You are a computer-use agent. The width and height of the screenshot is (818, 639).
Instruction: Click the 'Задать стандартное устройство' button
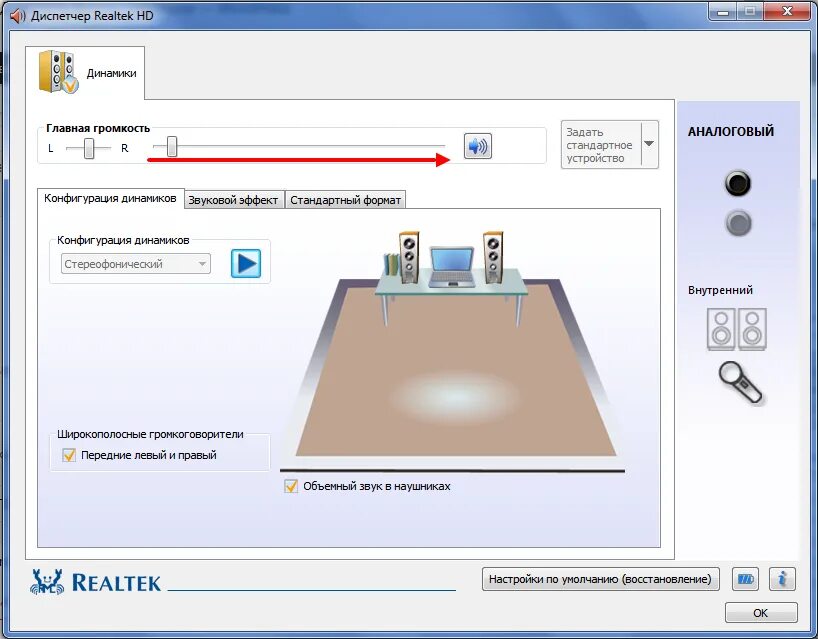click(600, 144)
